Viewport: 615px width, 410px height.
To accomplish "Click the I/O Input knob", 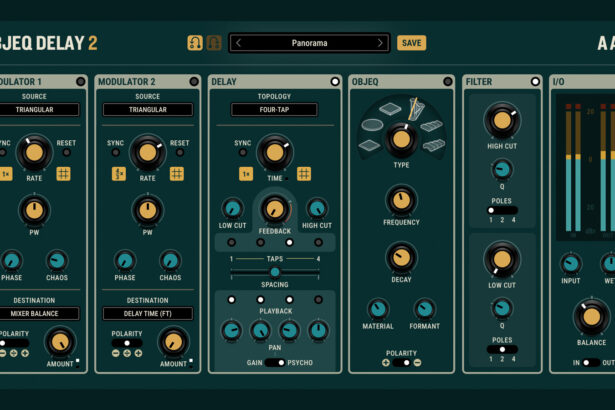I will coord(571,264).
